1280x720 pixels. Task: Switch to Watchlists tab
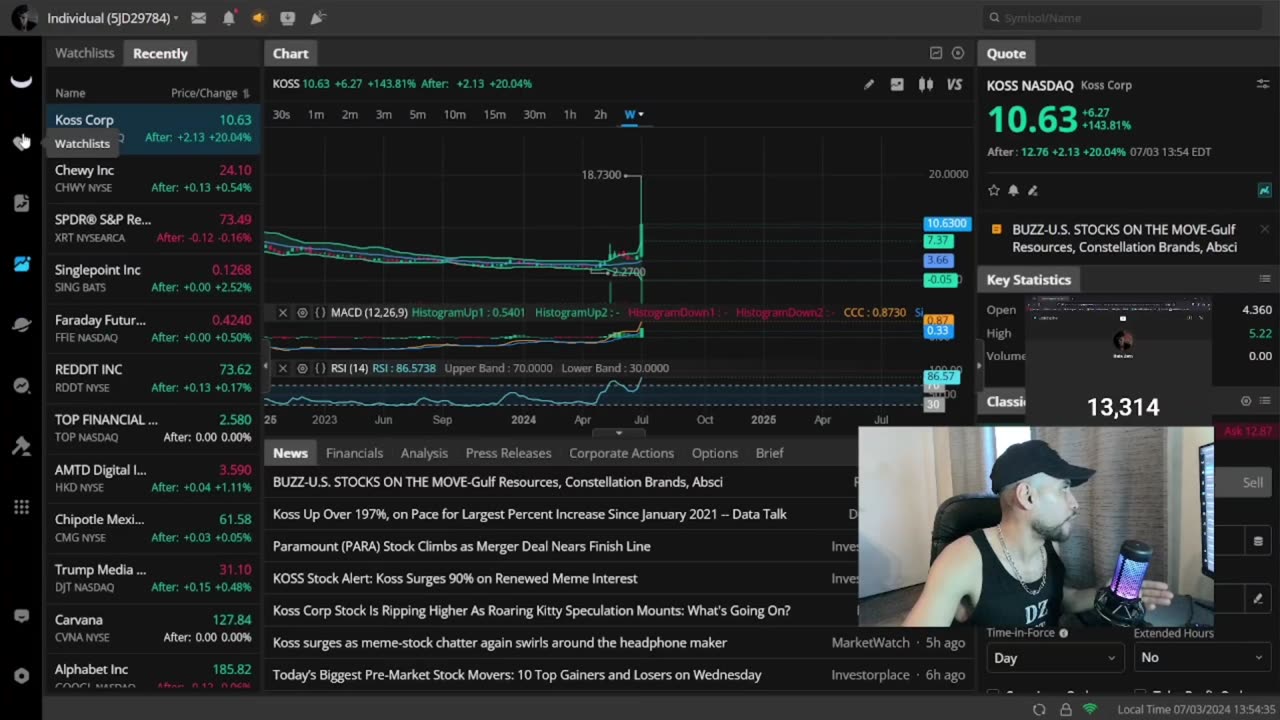coord(85,53)
